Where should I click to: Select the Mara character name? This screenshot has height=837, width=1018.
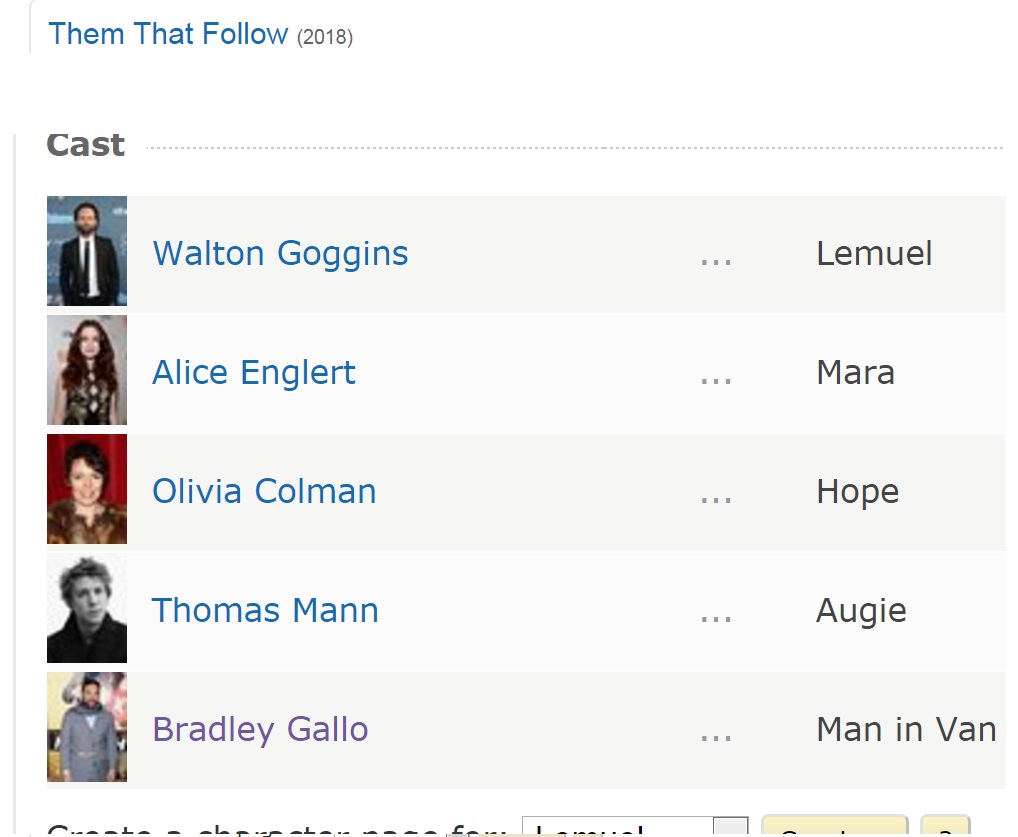point(855,373)
